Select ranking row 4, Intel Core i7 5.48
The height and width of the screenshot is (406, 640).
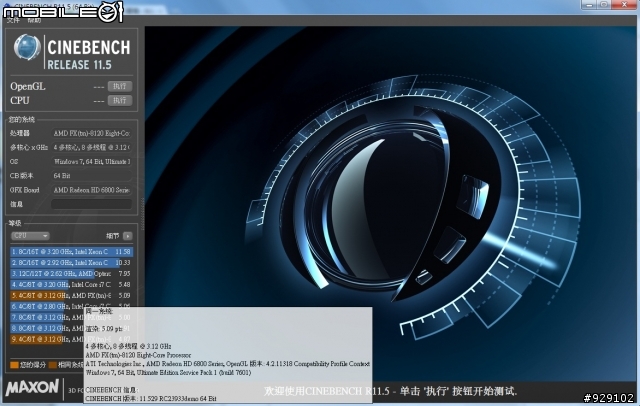coord(71,284)
